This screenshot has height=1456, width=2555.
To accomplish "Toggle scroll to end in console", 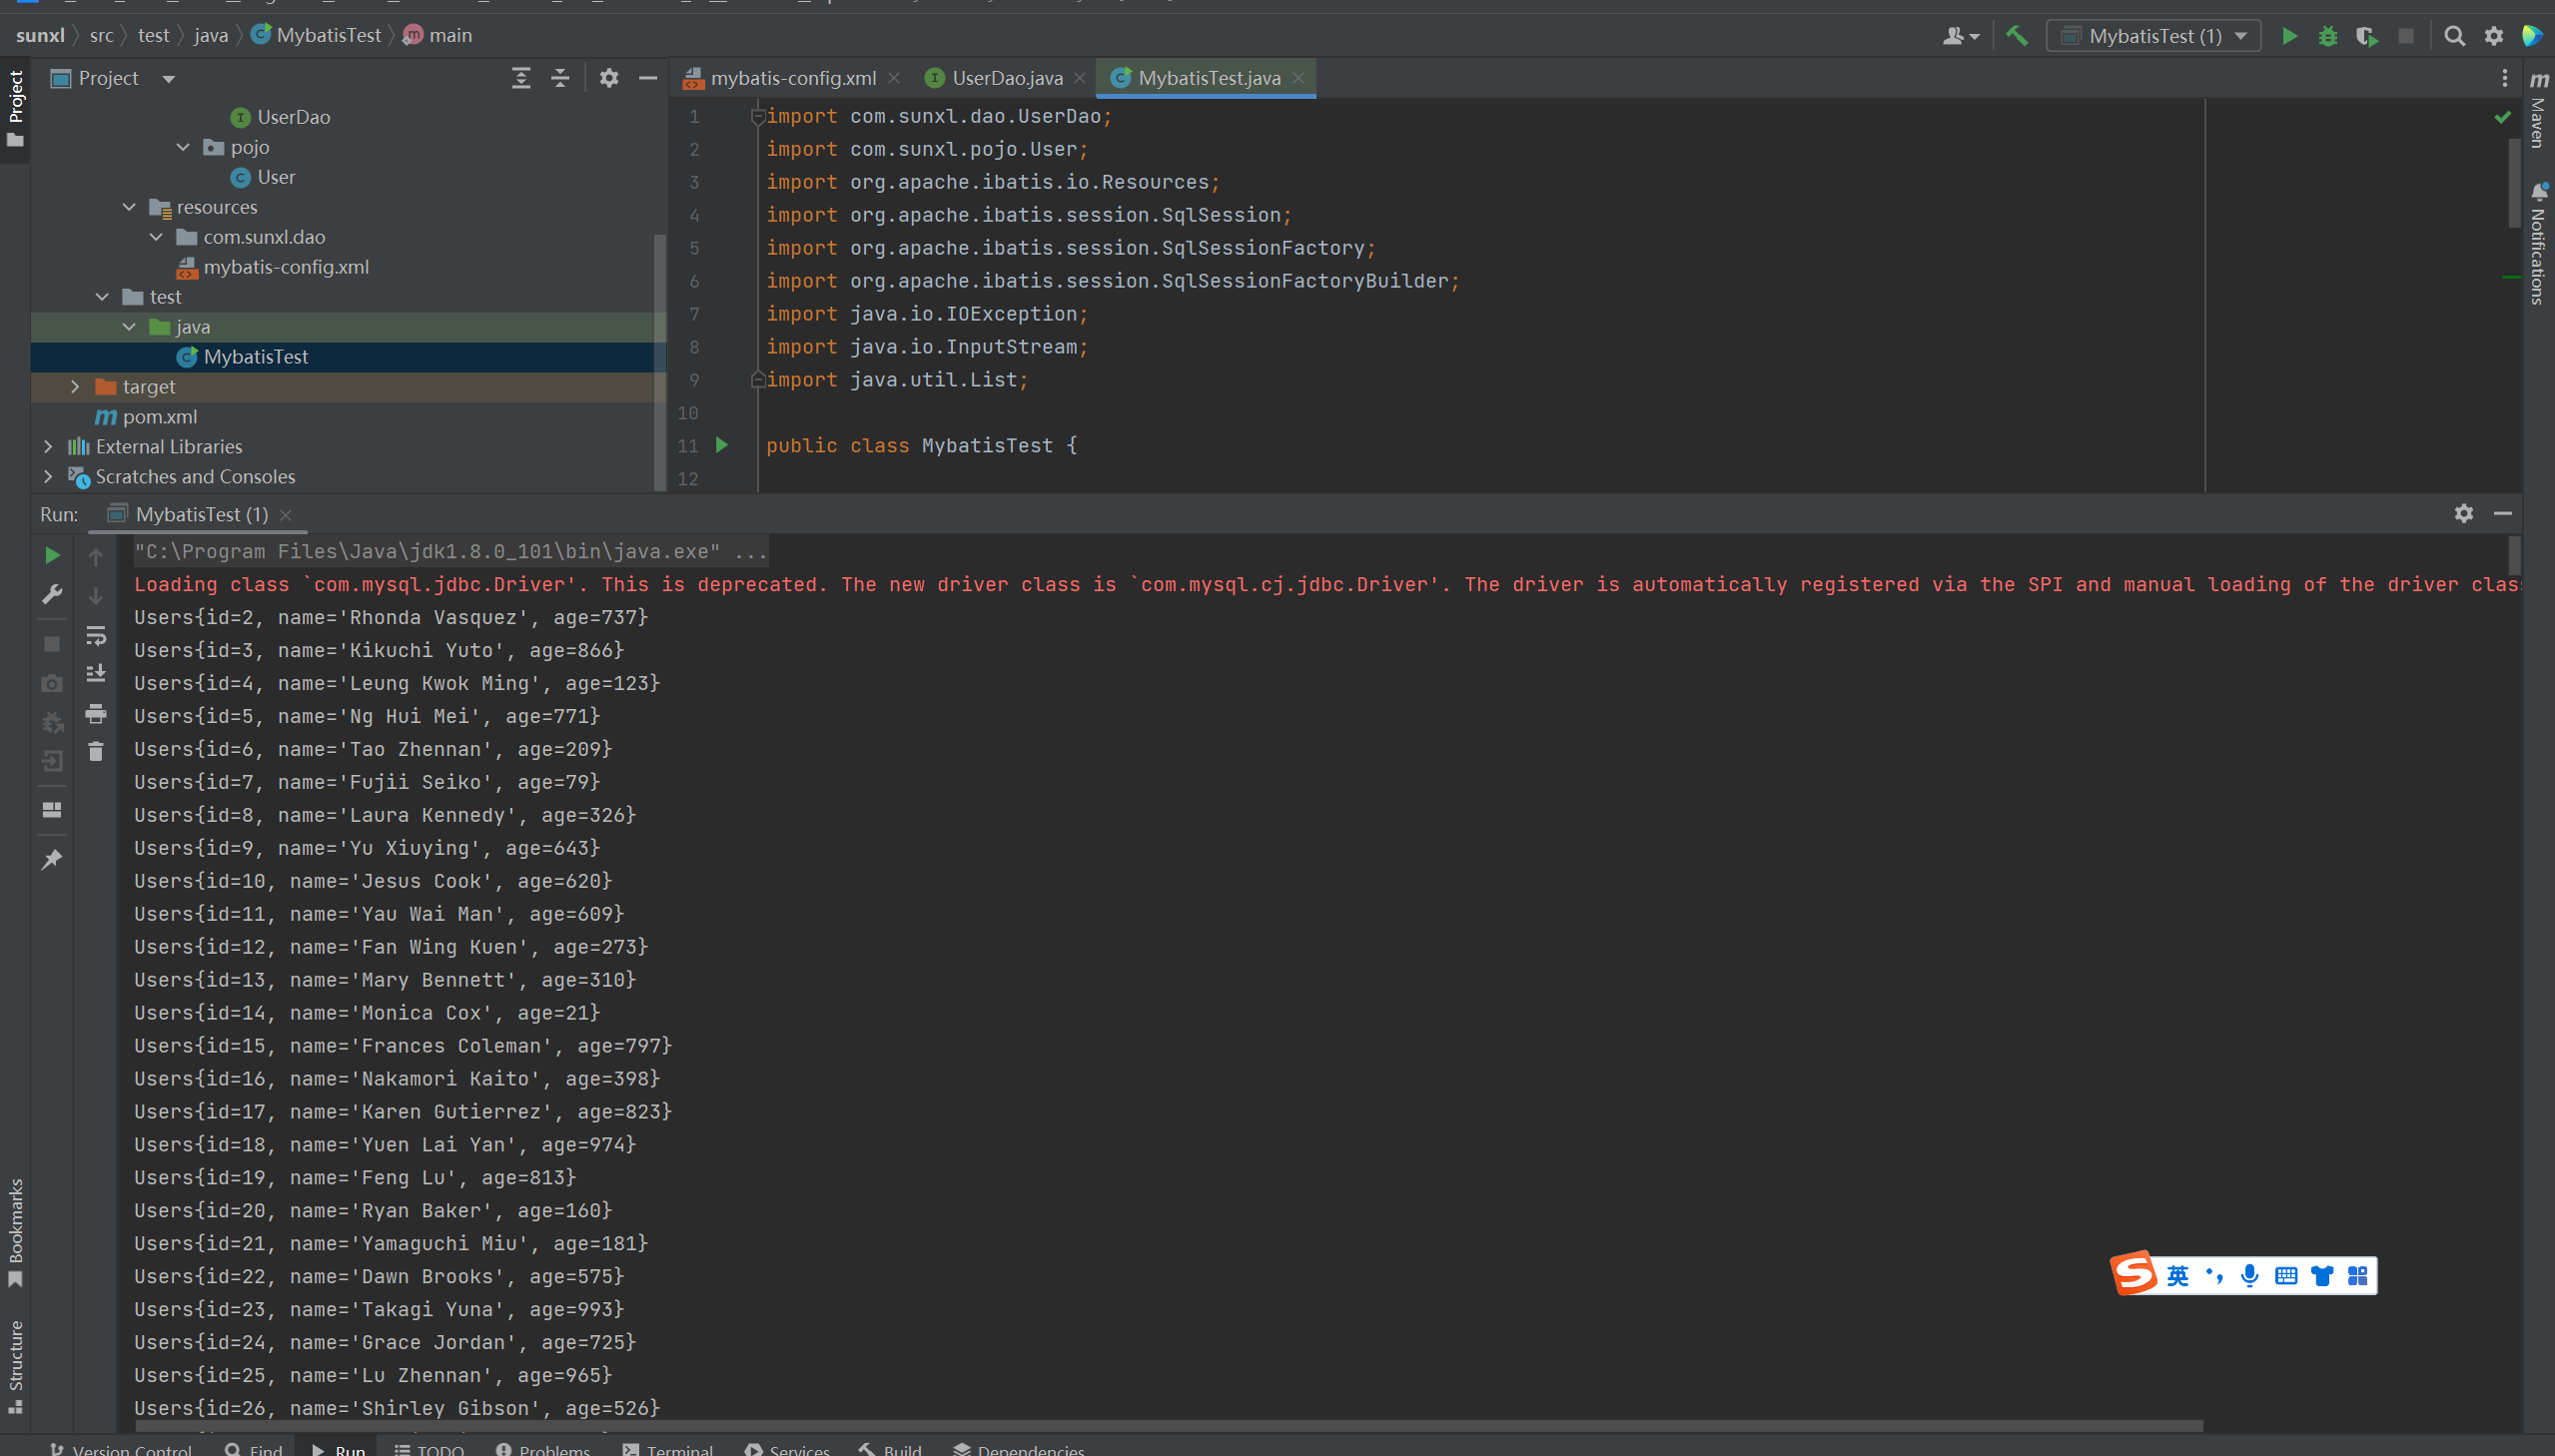I will (x=96, y=673).
